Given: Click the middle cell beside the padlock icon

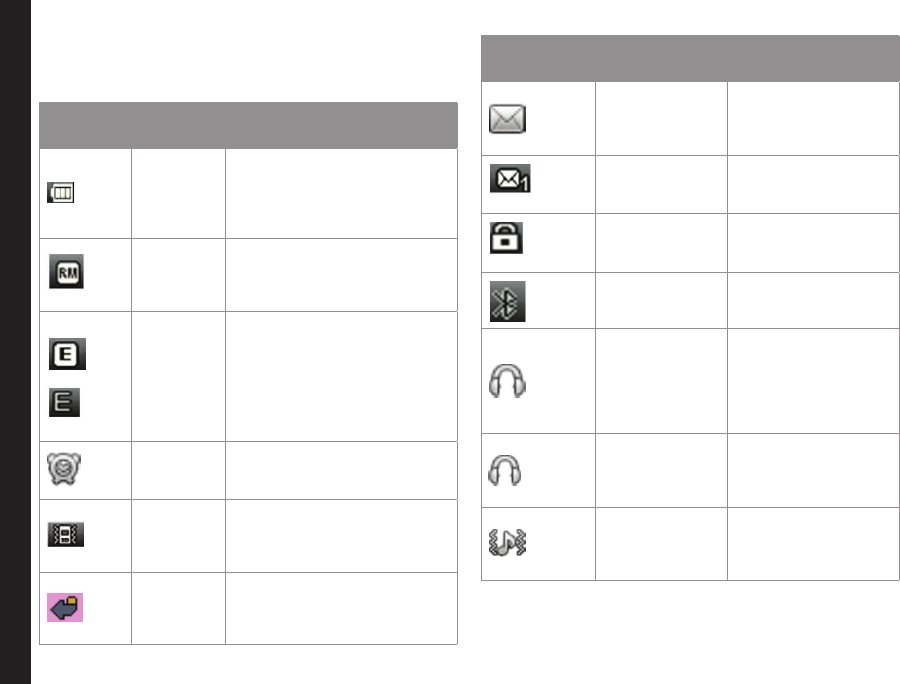Looking at the screenshot, I should 661,242.
